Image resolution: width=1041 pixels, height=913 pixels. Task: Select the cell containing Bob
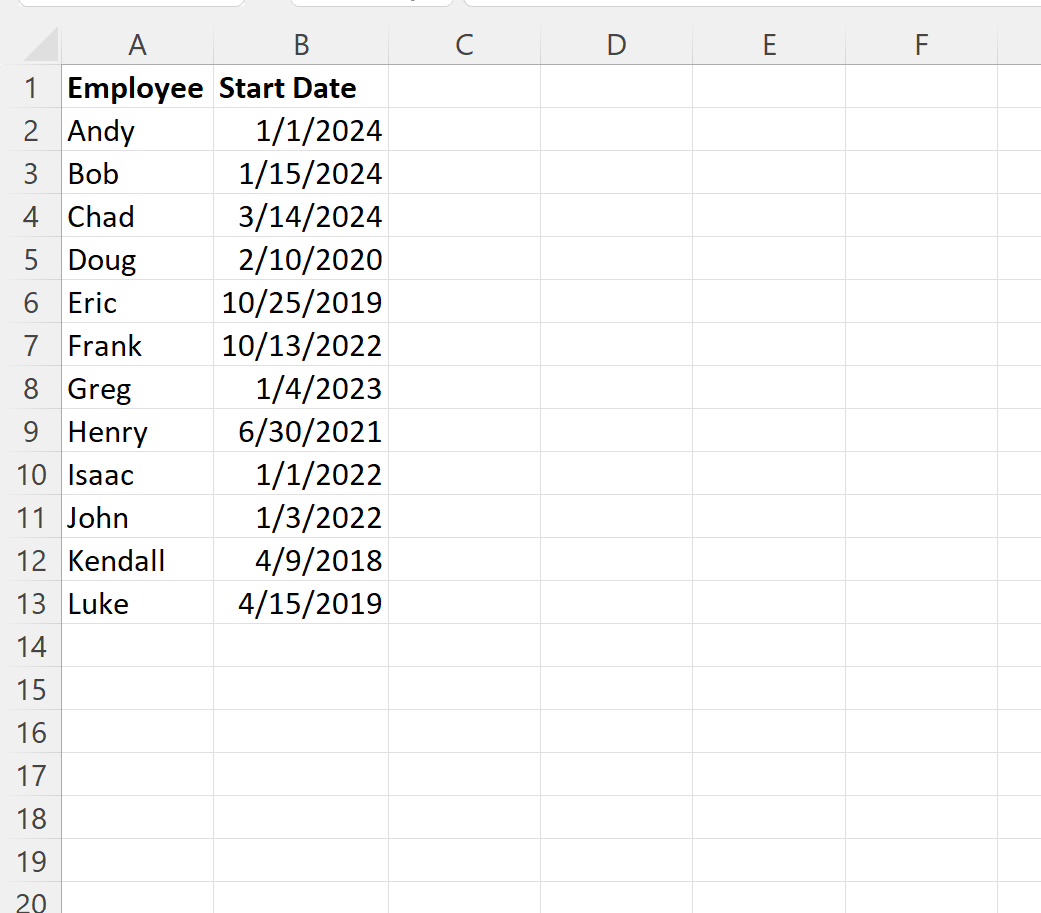[x=137, y=174]
